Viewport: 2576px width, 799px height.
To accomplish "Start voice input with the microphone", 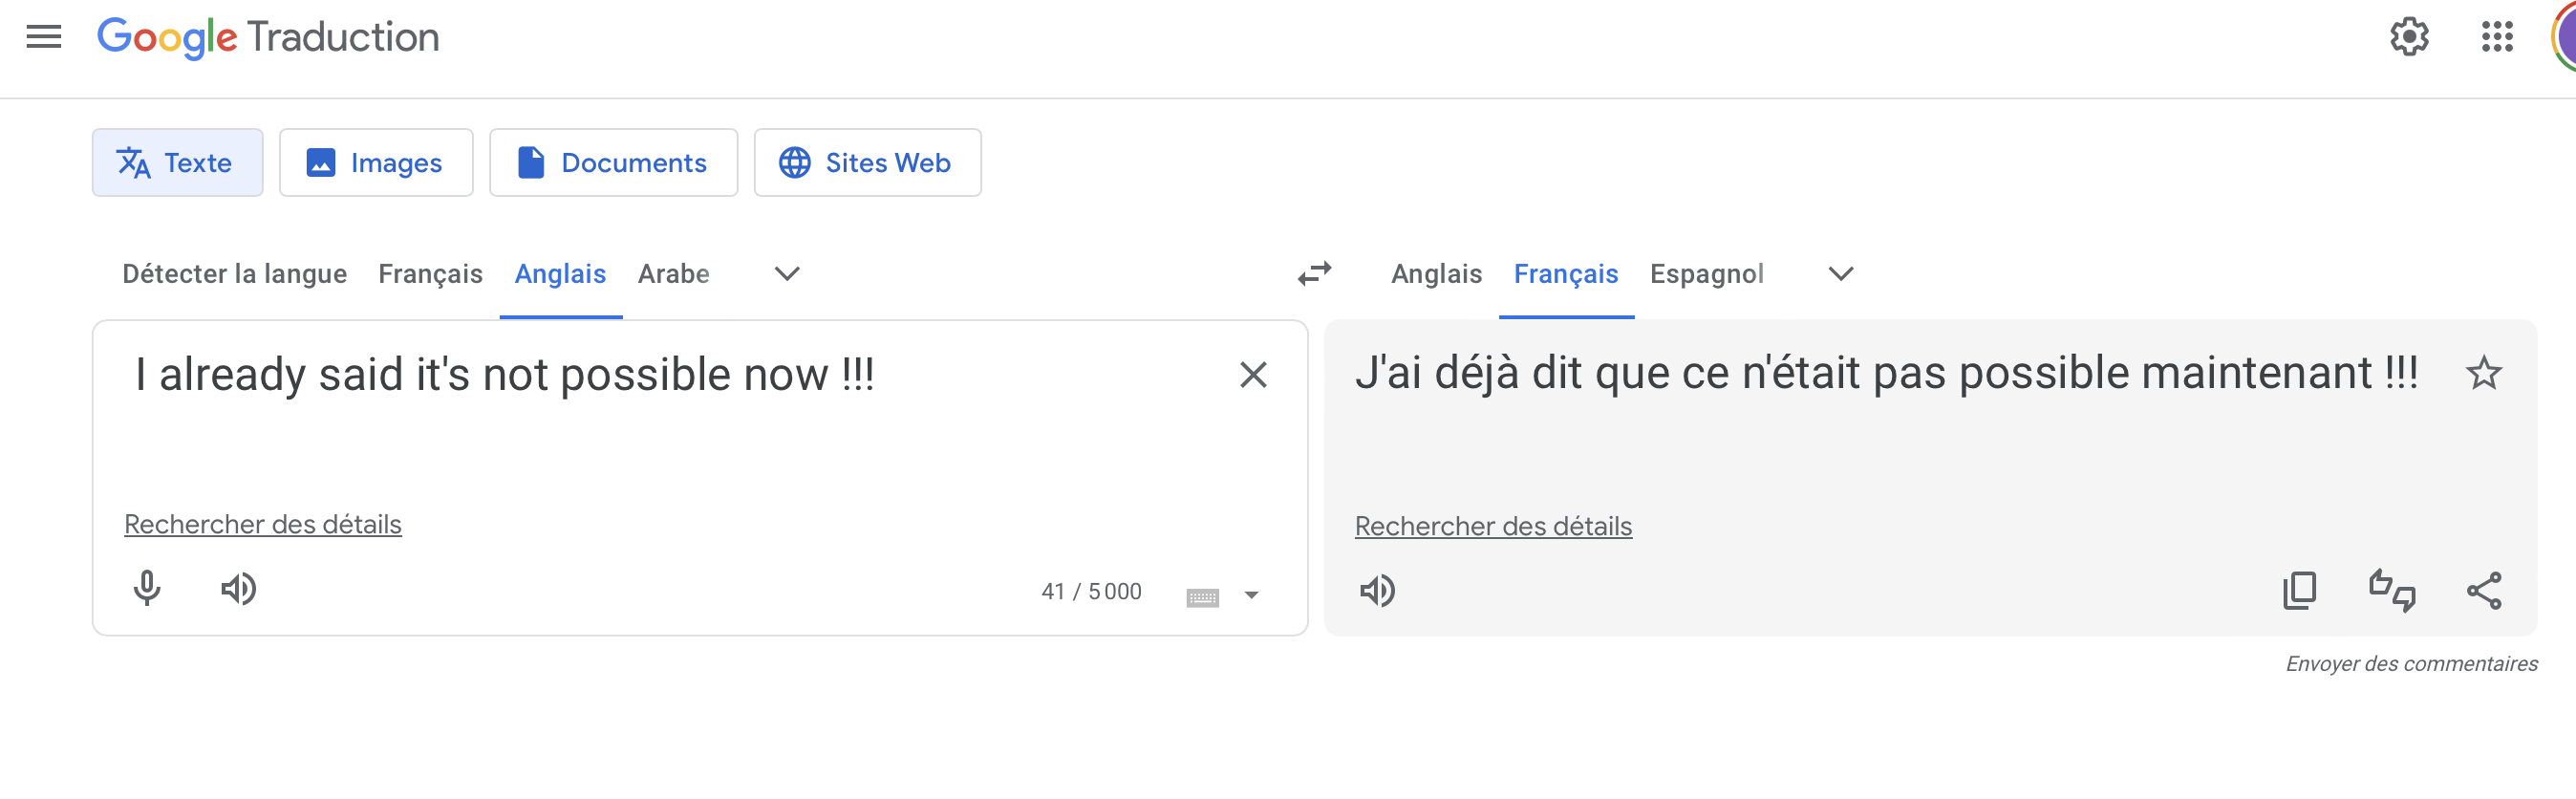I will click(147, 589).
